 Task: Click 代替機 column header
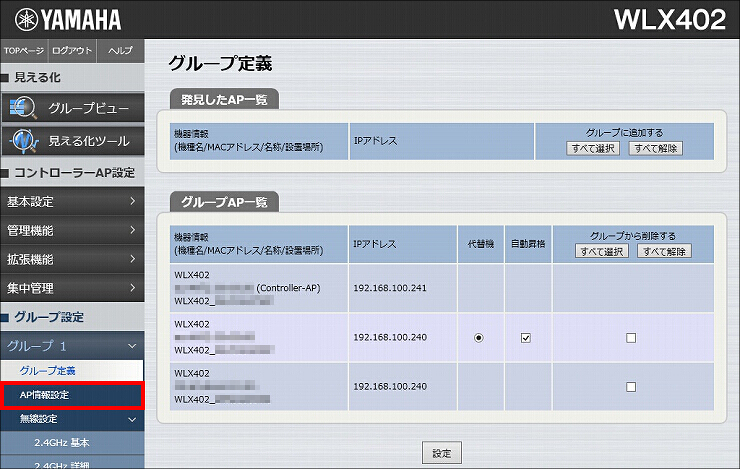pyautogui.click(x=480, y=244)
